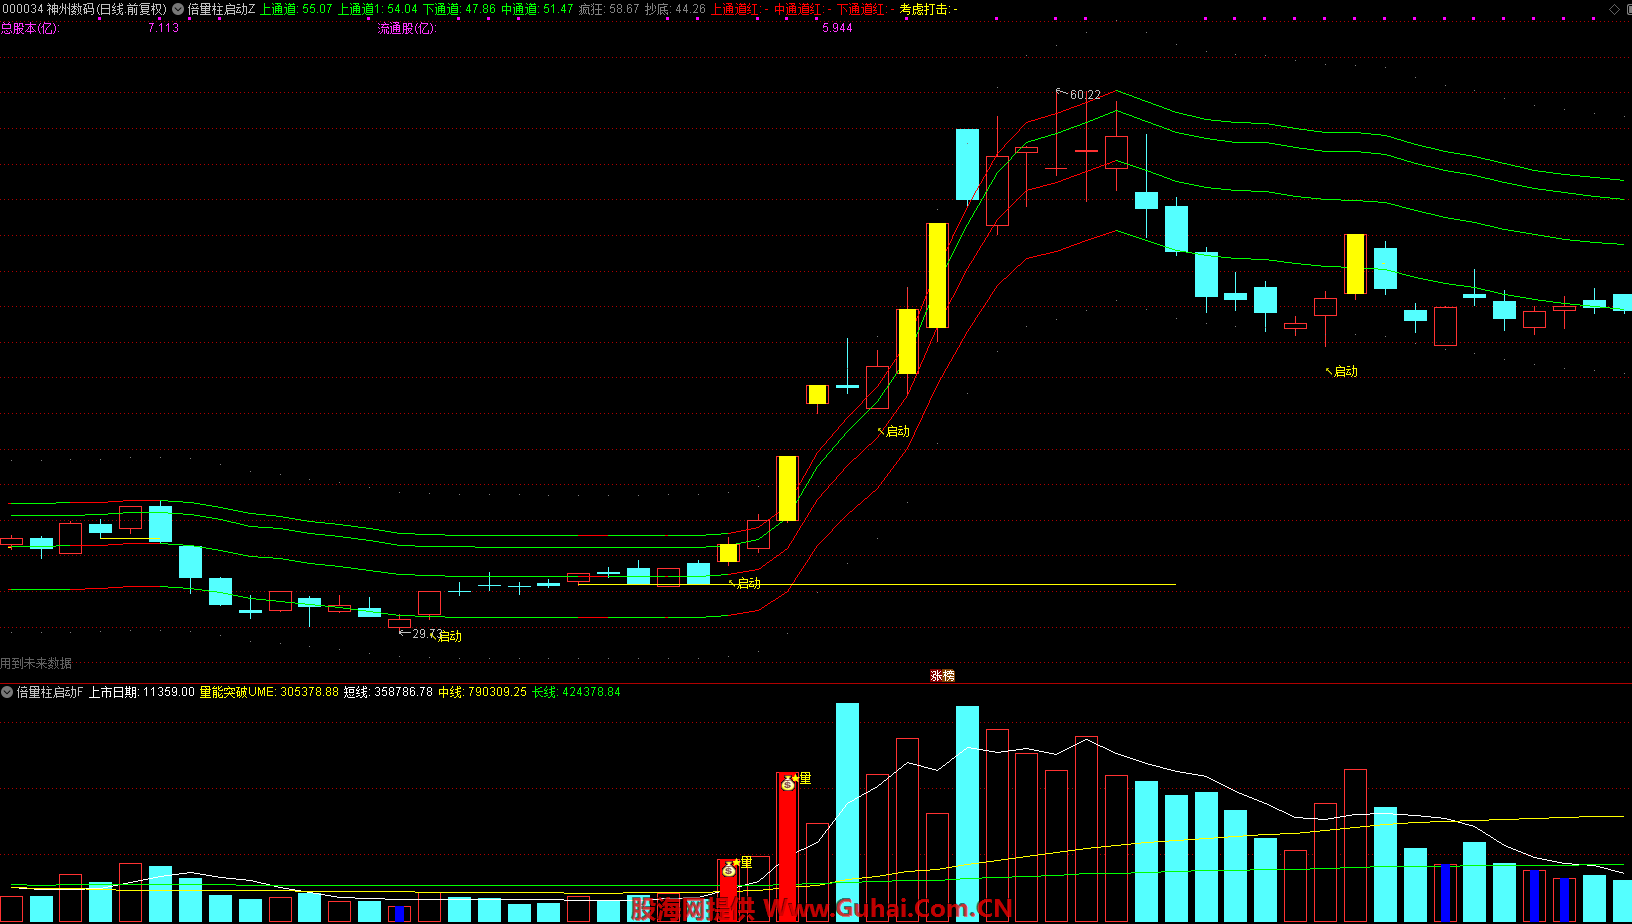The height and width of the screenshot is (924, 1632).
Task: Click the 60.22 high price label
Action: (1085, 95)
